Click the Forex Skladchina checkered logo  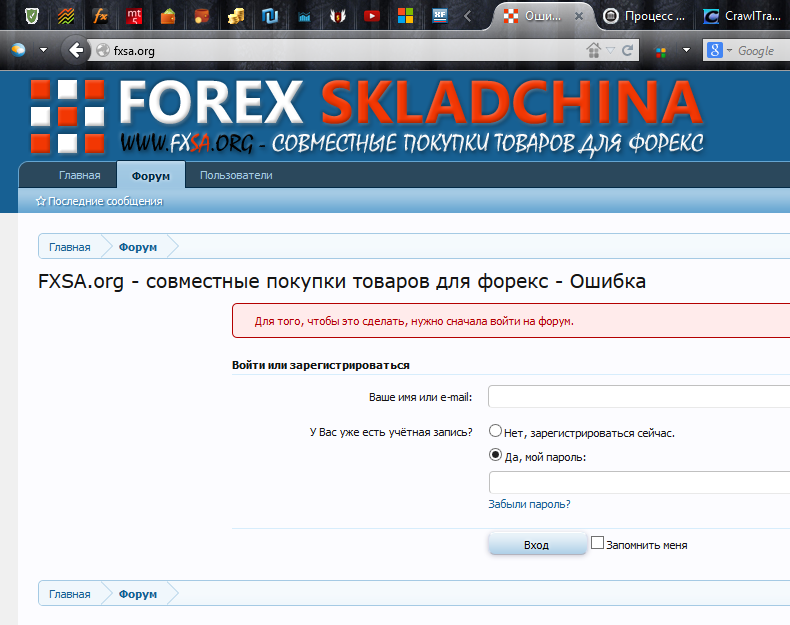(x=67, y=116)
